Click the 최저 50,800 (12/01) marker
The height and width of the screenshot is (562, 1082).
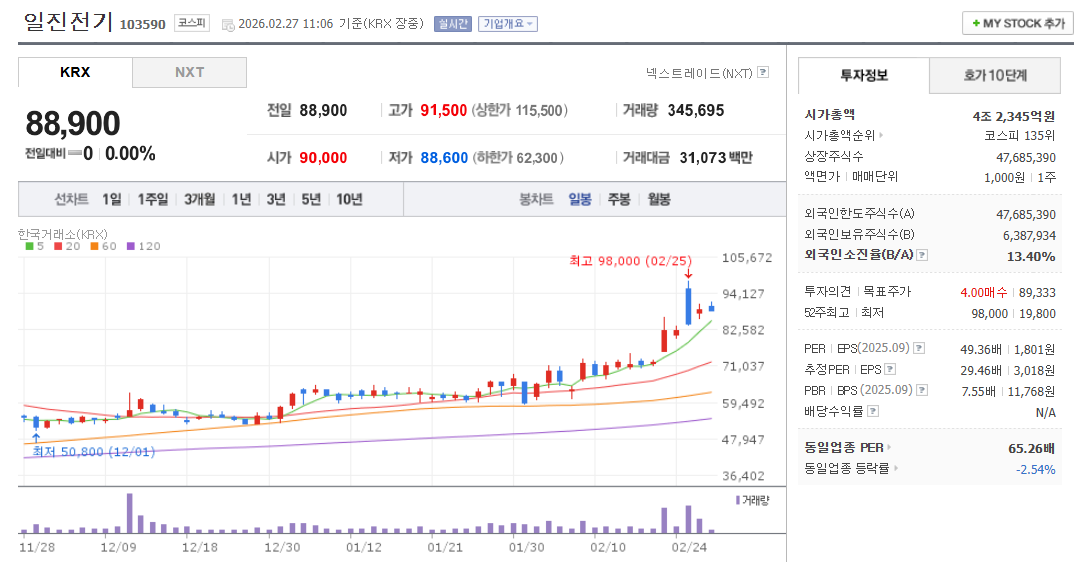(x=93, y=452)
